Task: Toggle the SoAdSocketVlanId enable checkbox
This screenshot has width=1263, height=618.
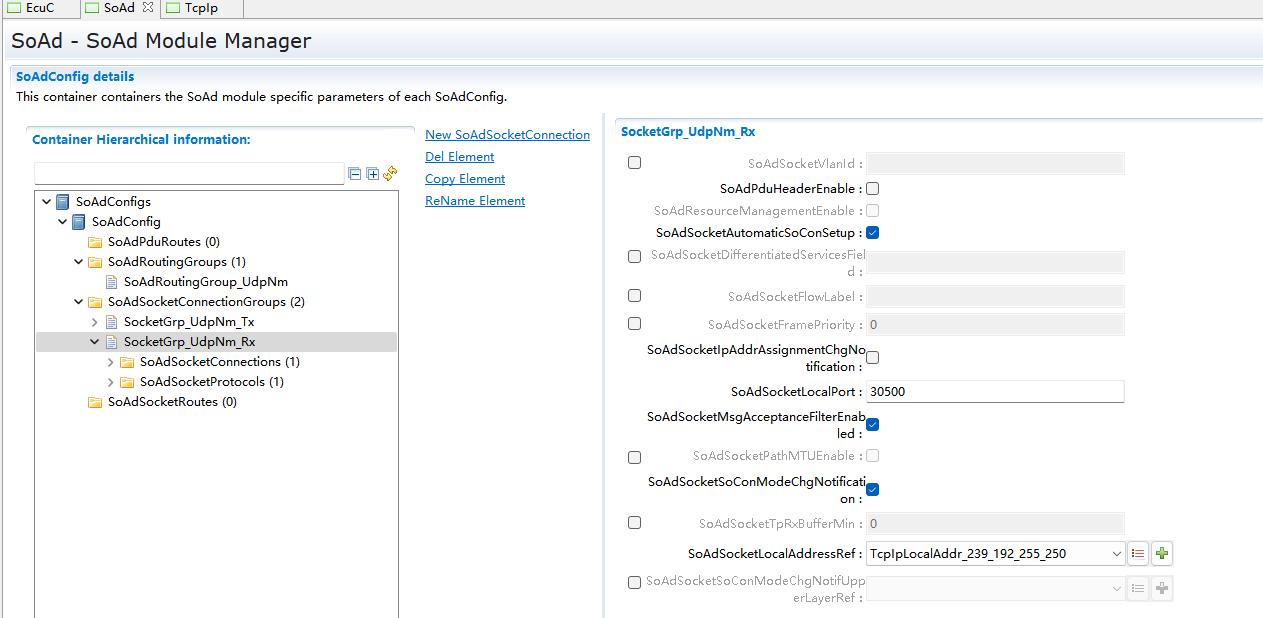Action: 634,163
